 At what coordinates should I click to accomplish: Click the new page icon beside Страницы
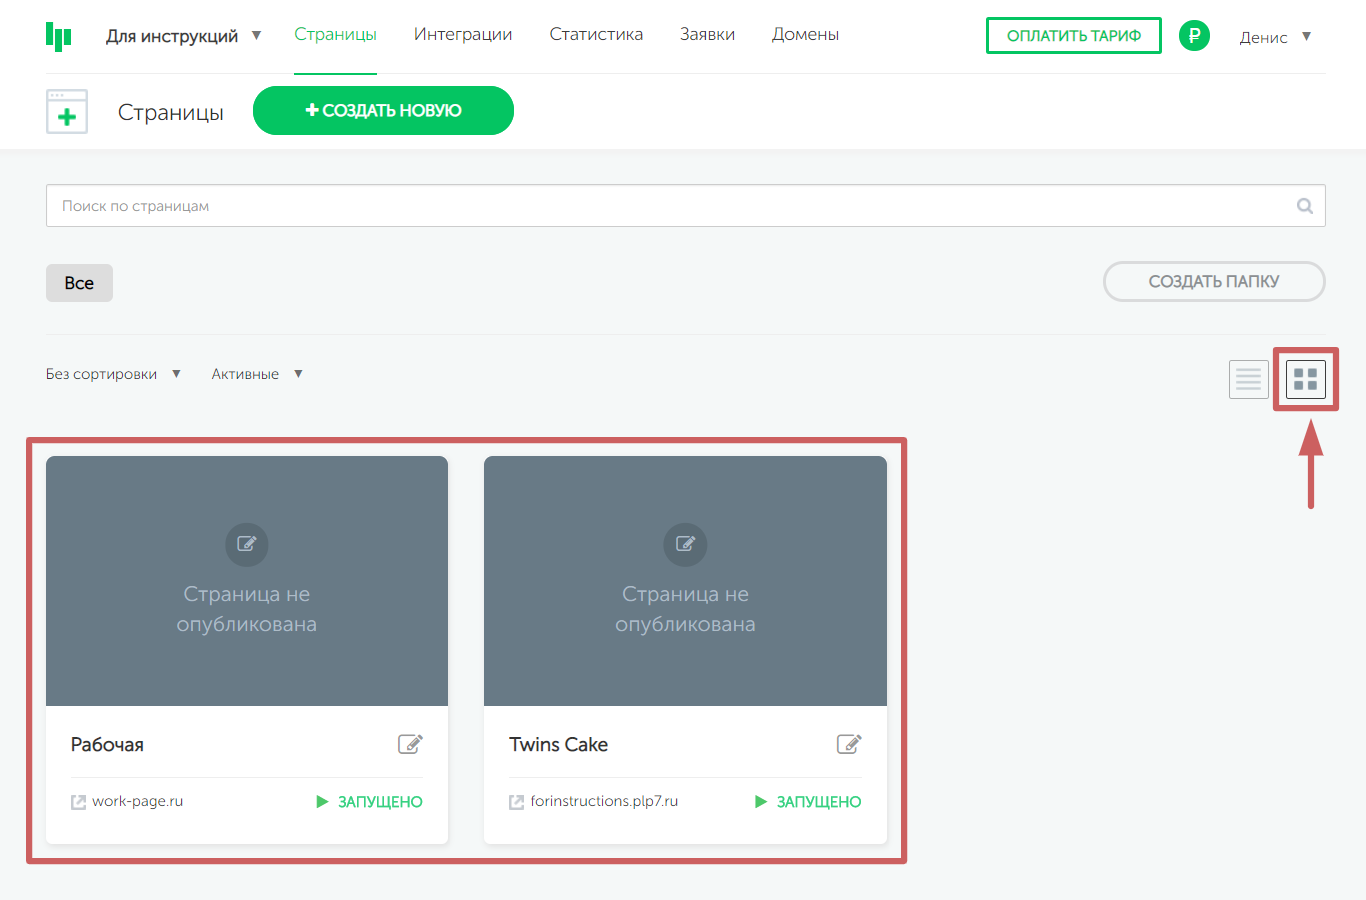click(67, 111)
